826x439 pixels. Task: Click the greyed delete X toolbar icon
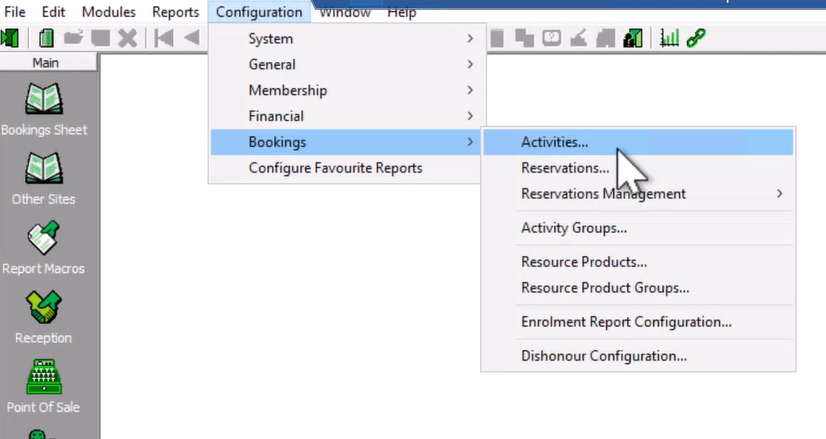pyautogui.click(x=127, y=38)
